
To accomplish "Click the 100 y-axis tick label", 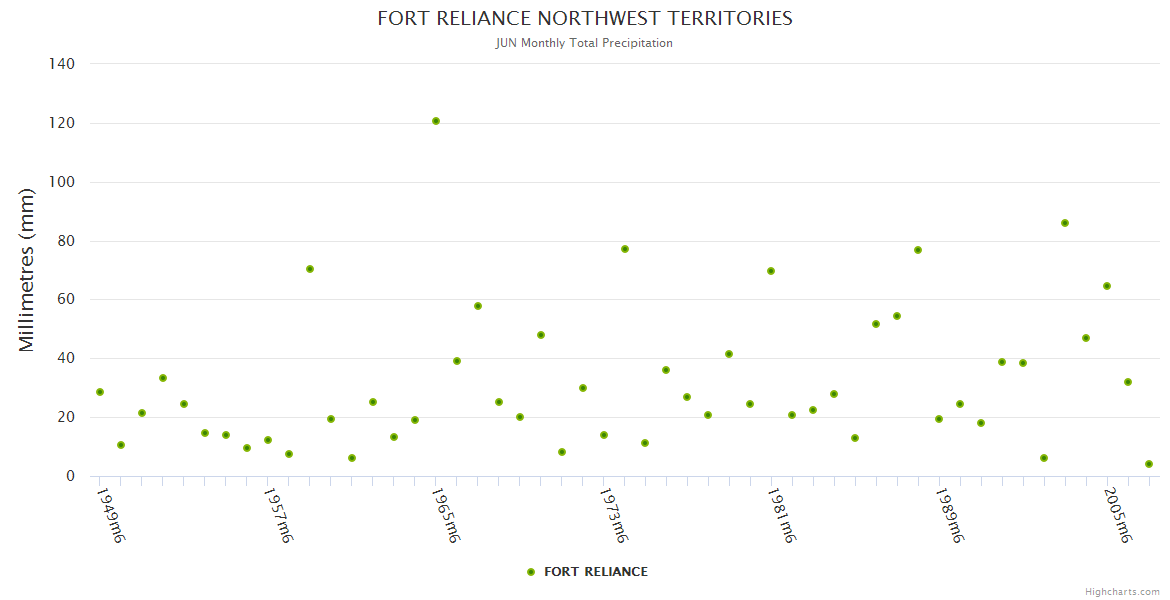I will [62, 182].
